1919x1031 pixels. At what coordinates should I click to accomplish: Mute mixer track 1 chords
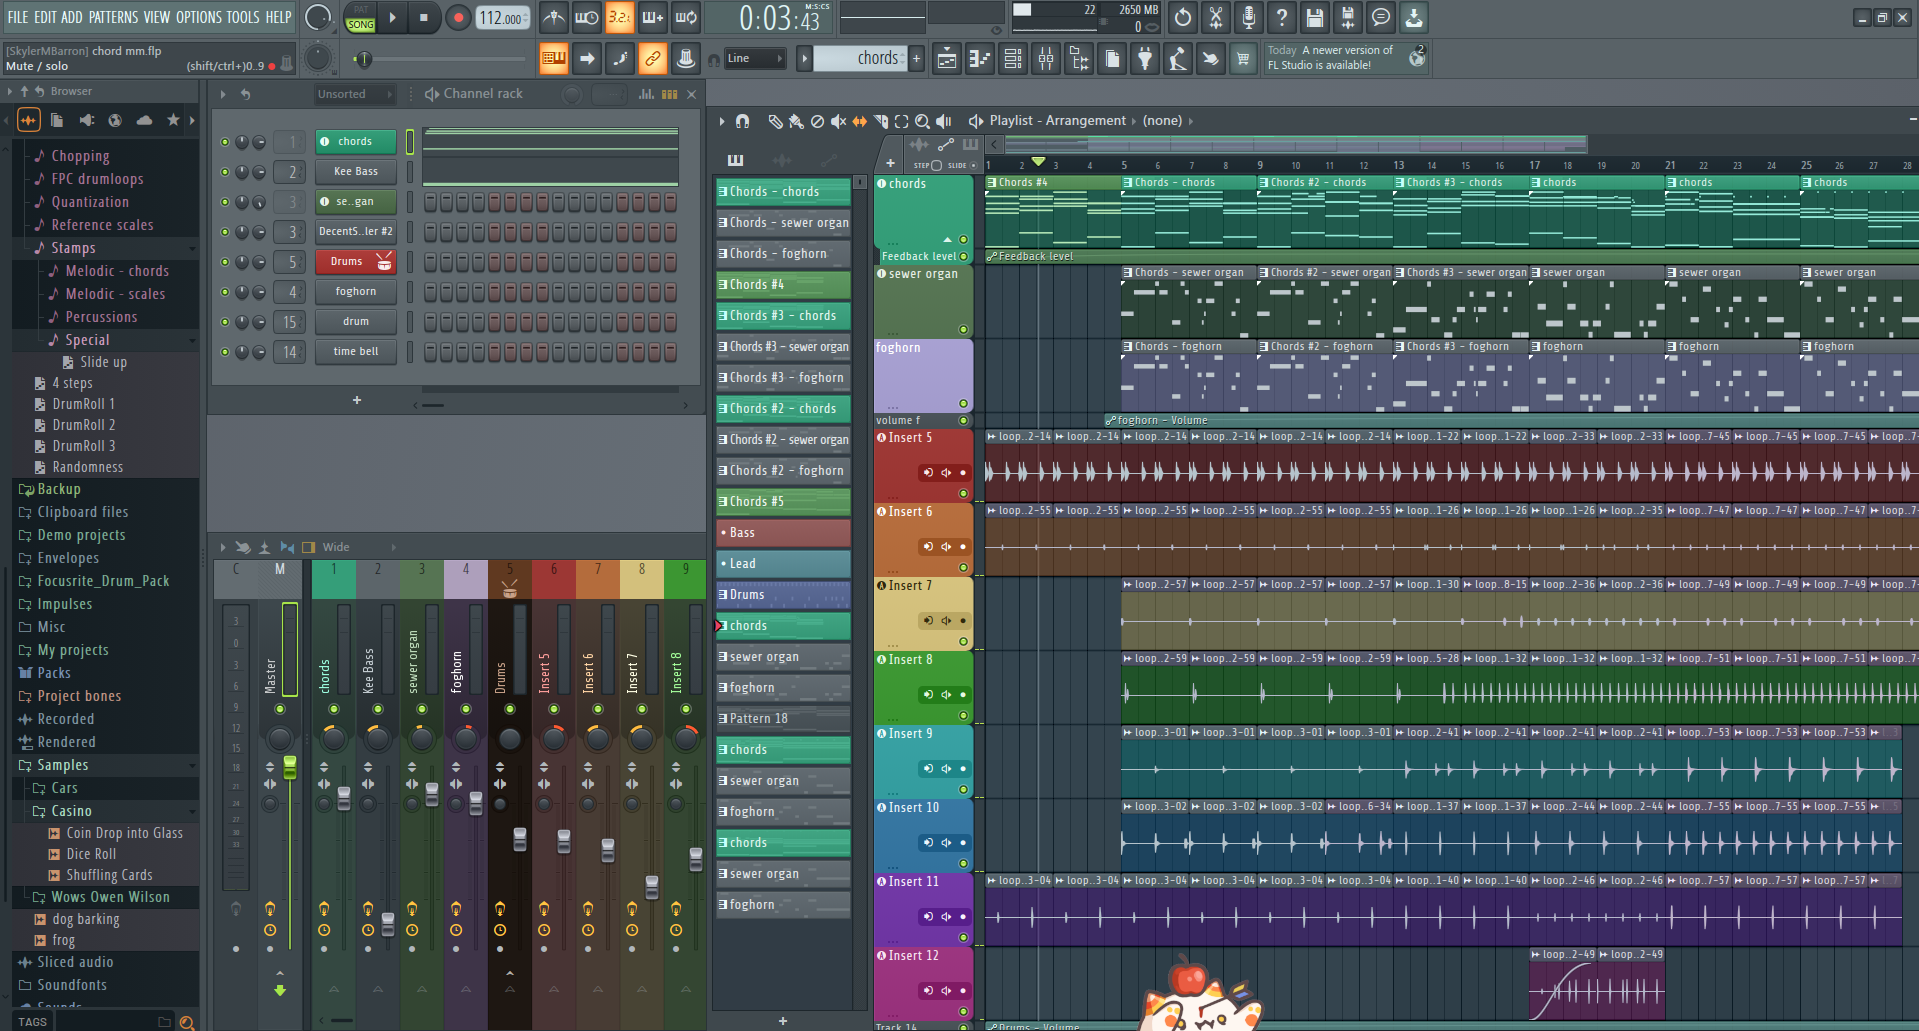point(334,709)
